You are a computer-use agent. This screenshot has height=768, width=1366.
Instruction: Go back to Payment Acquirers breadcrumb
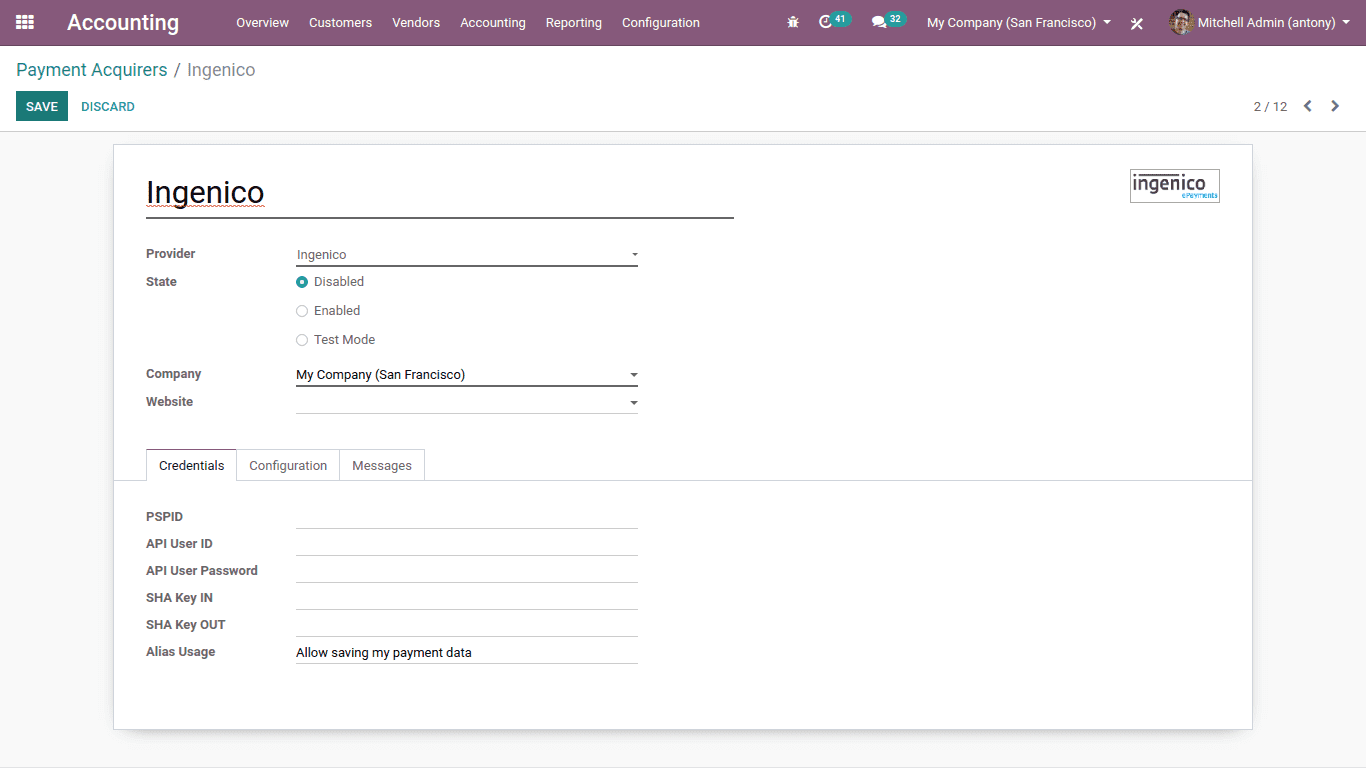[92, 70]
